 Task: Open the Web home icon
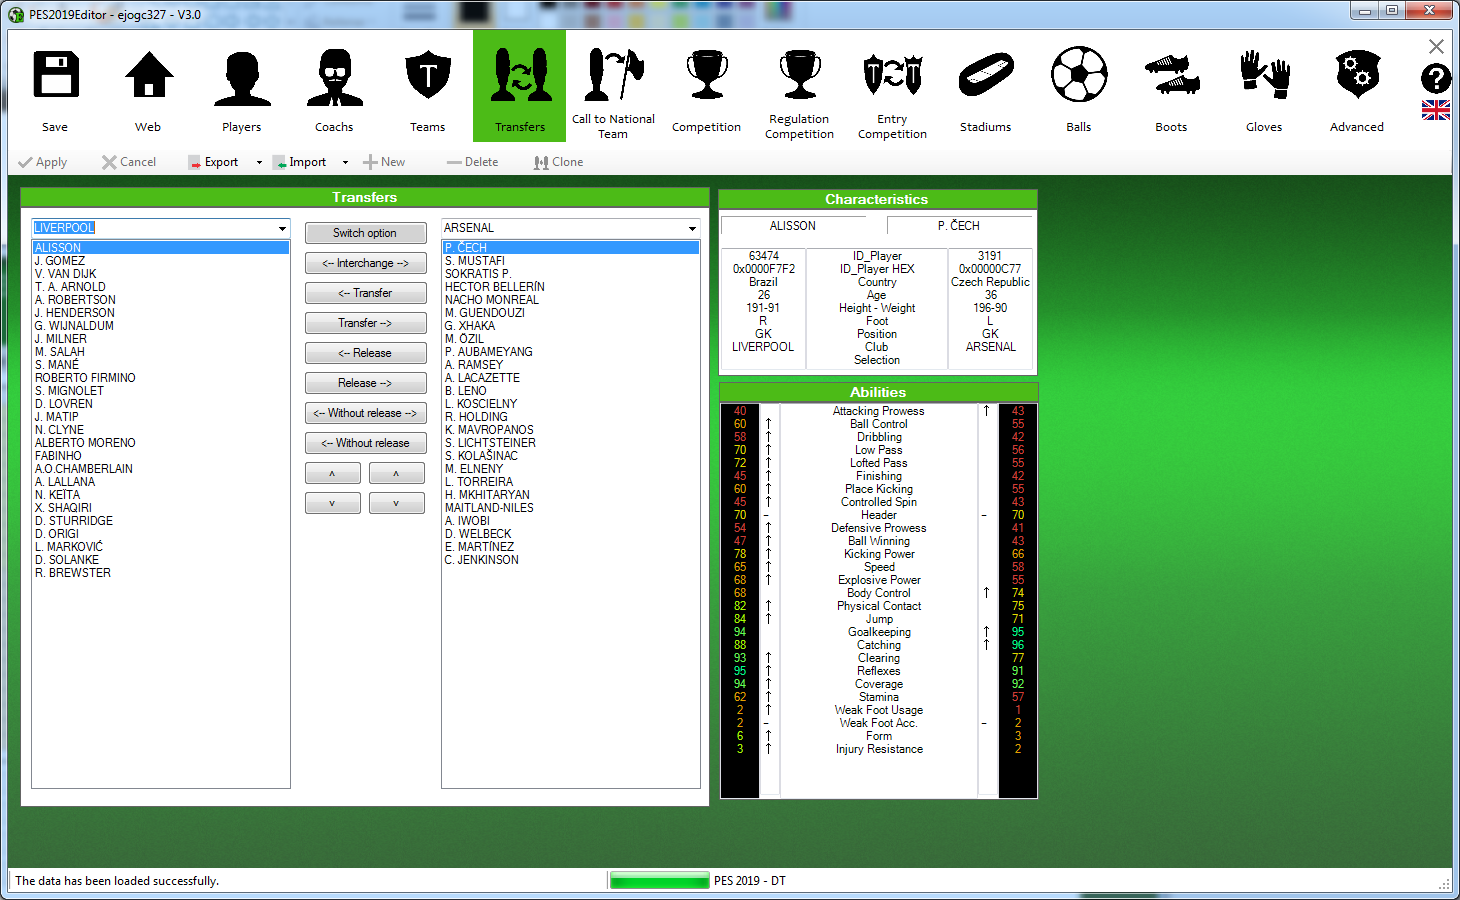(149, 76)
